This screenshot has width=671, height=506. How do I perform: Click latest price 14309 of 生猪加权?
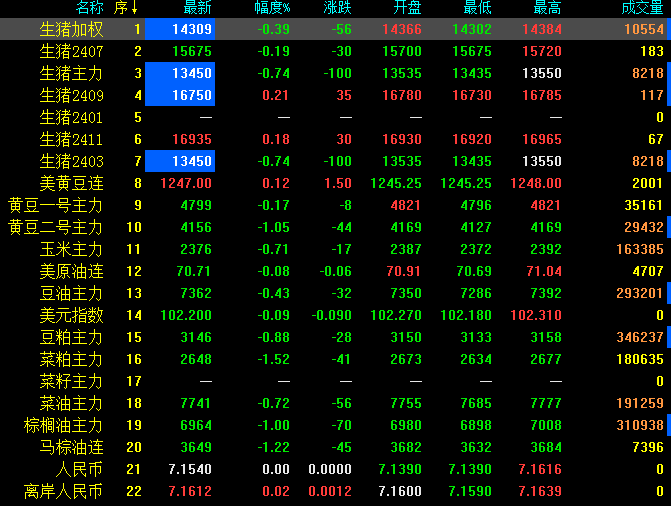pos(192,30)
